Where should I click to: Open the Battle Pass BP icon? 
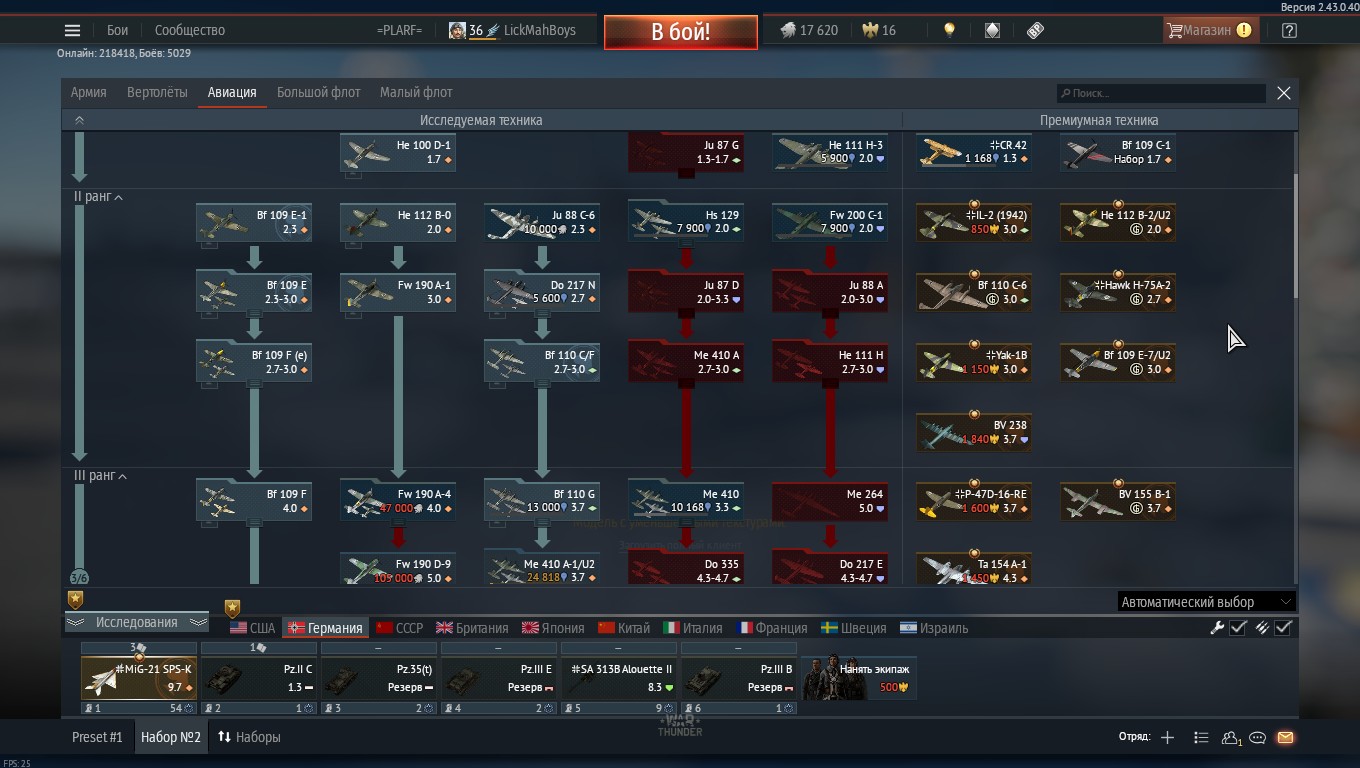[x=1035, y=30]
